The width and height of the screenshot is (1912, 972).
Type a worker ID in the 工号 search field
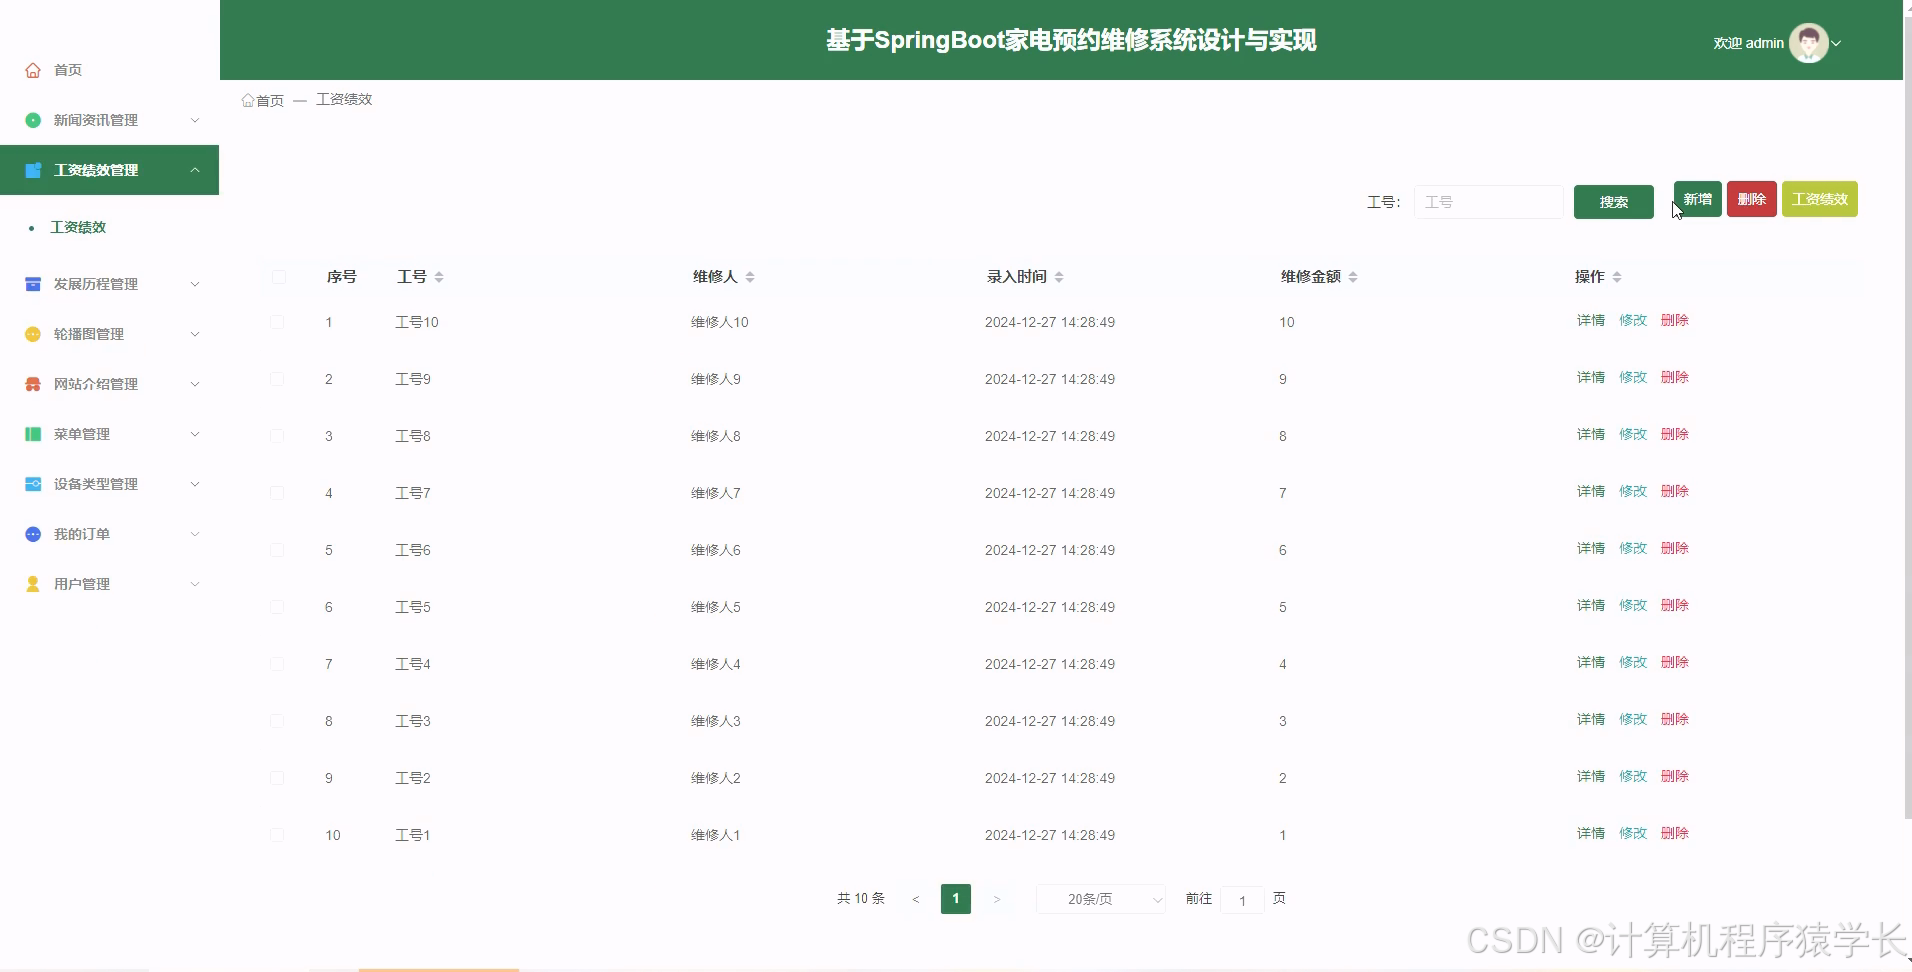click(1488, 201)
